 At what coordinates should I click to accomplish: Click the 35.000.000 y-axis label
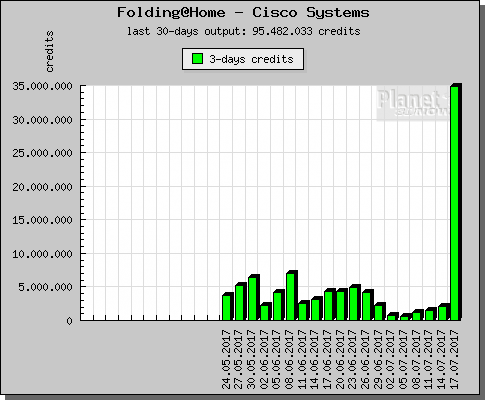tap(42, 86)
